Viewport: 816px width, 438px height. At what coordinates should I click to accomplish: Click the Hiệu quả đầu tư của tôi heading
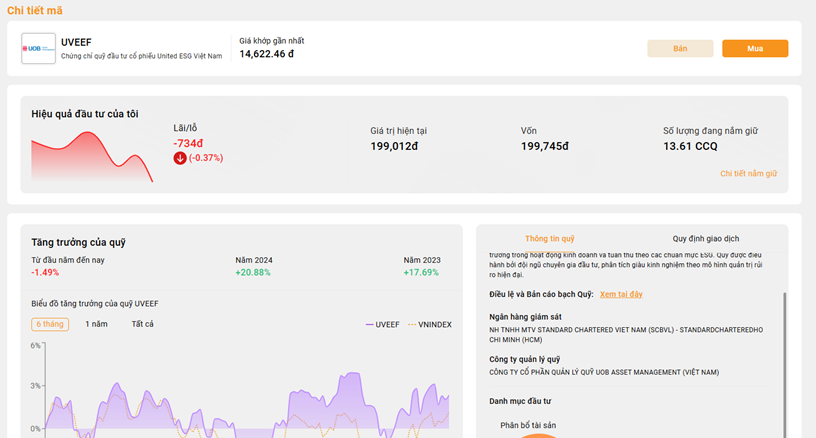pyautogui.click(x=85, y=114)
